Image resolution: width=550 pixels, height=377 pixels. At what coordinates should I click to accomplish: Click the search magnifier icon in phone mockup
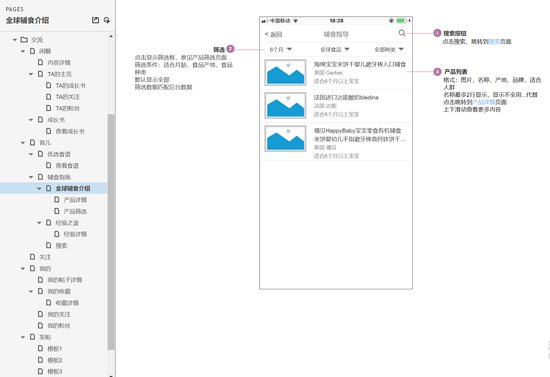[x=402, y=33]
